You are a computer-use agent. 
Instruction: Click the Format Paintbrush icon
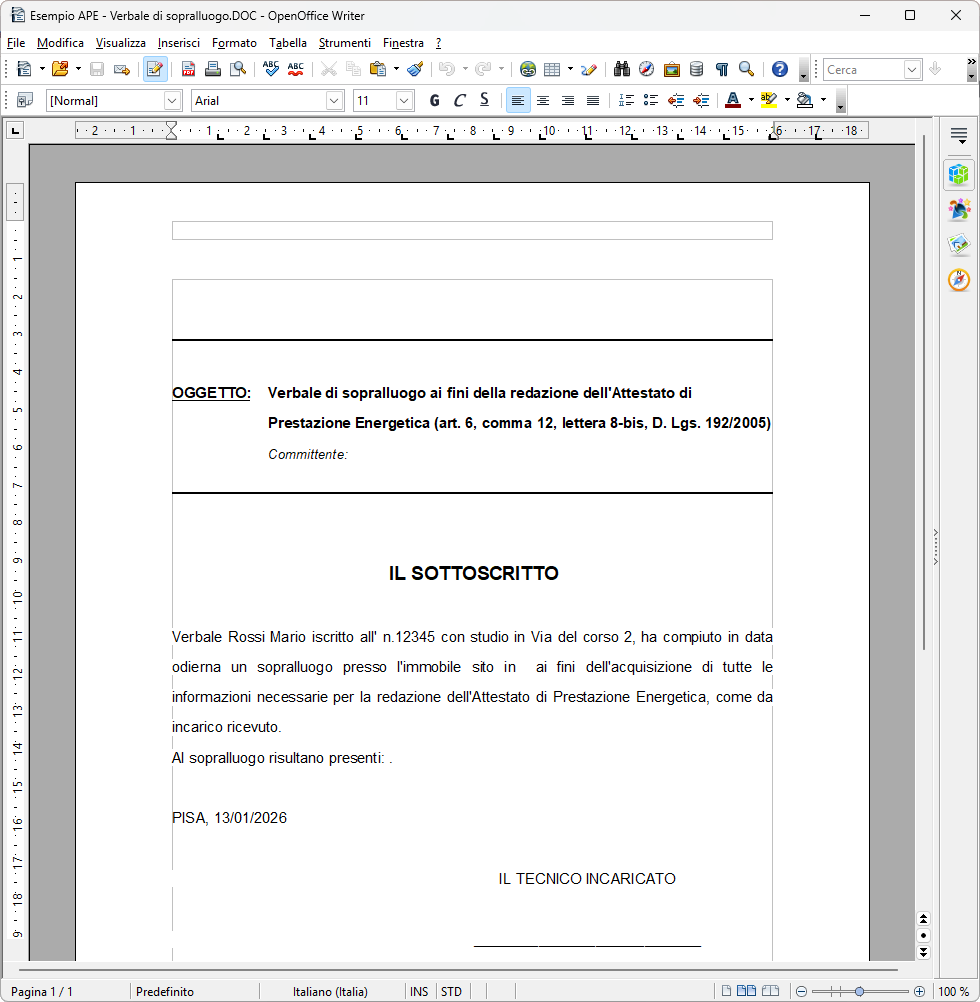pyautogui.click(x=415, y=69)
